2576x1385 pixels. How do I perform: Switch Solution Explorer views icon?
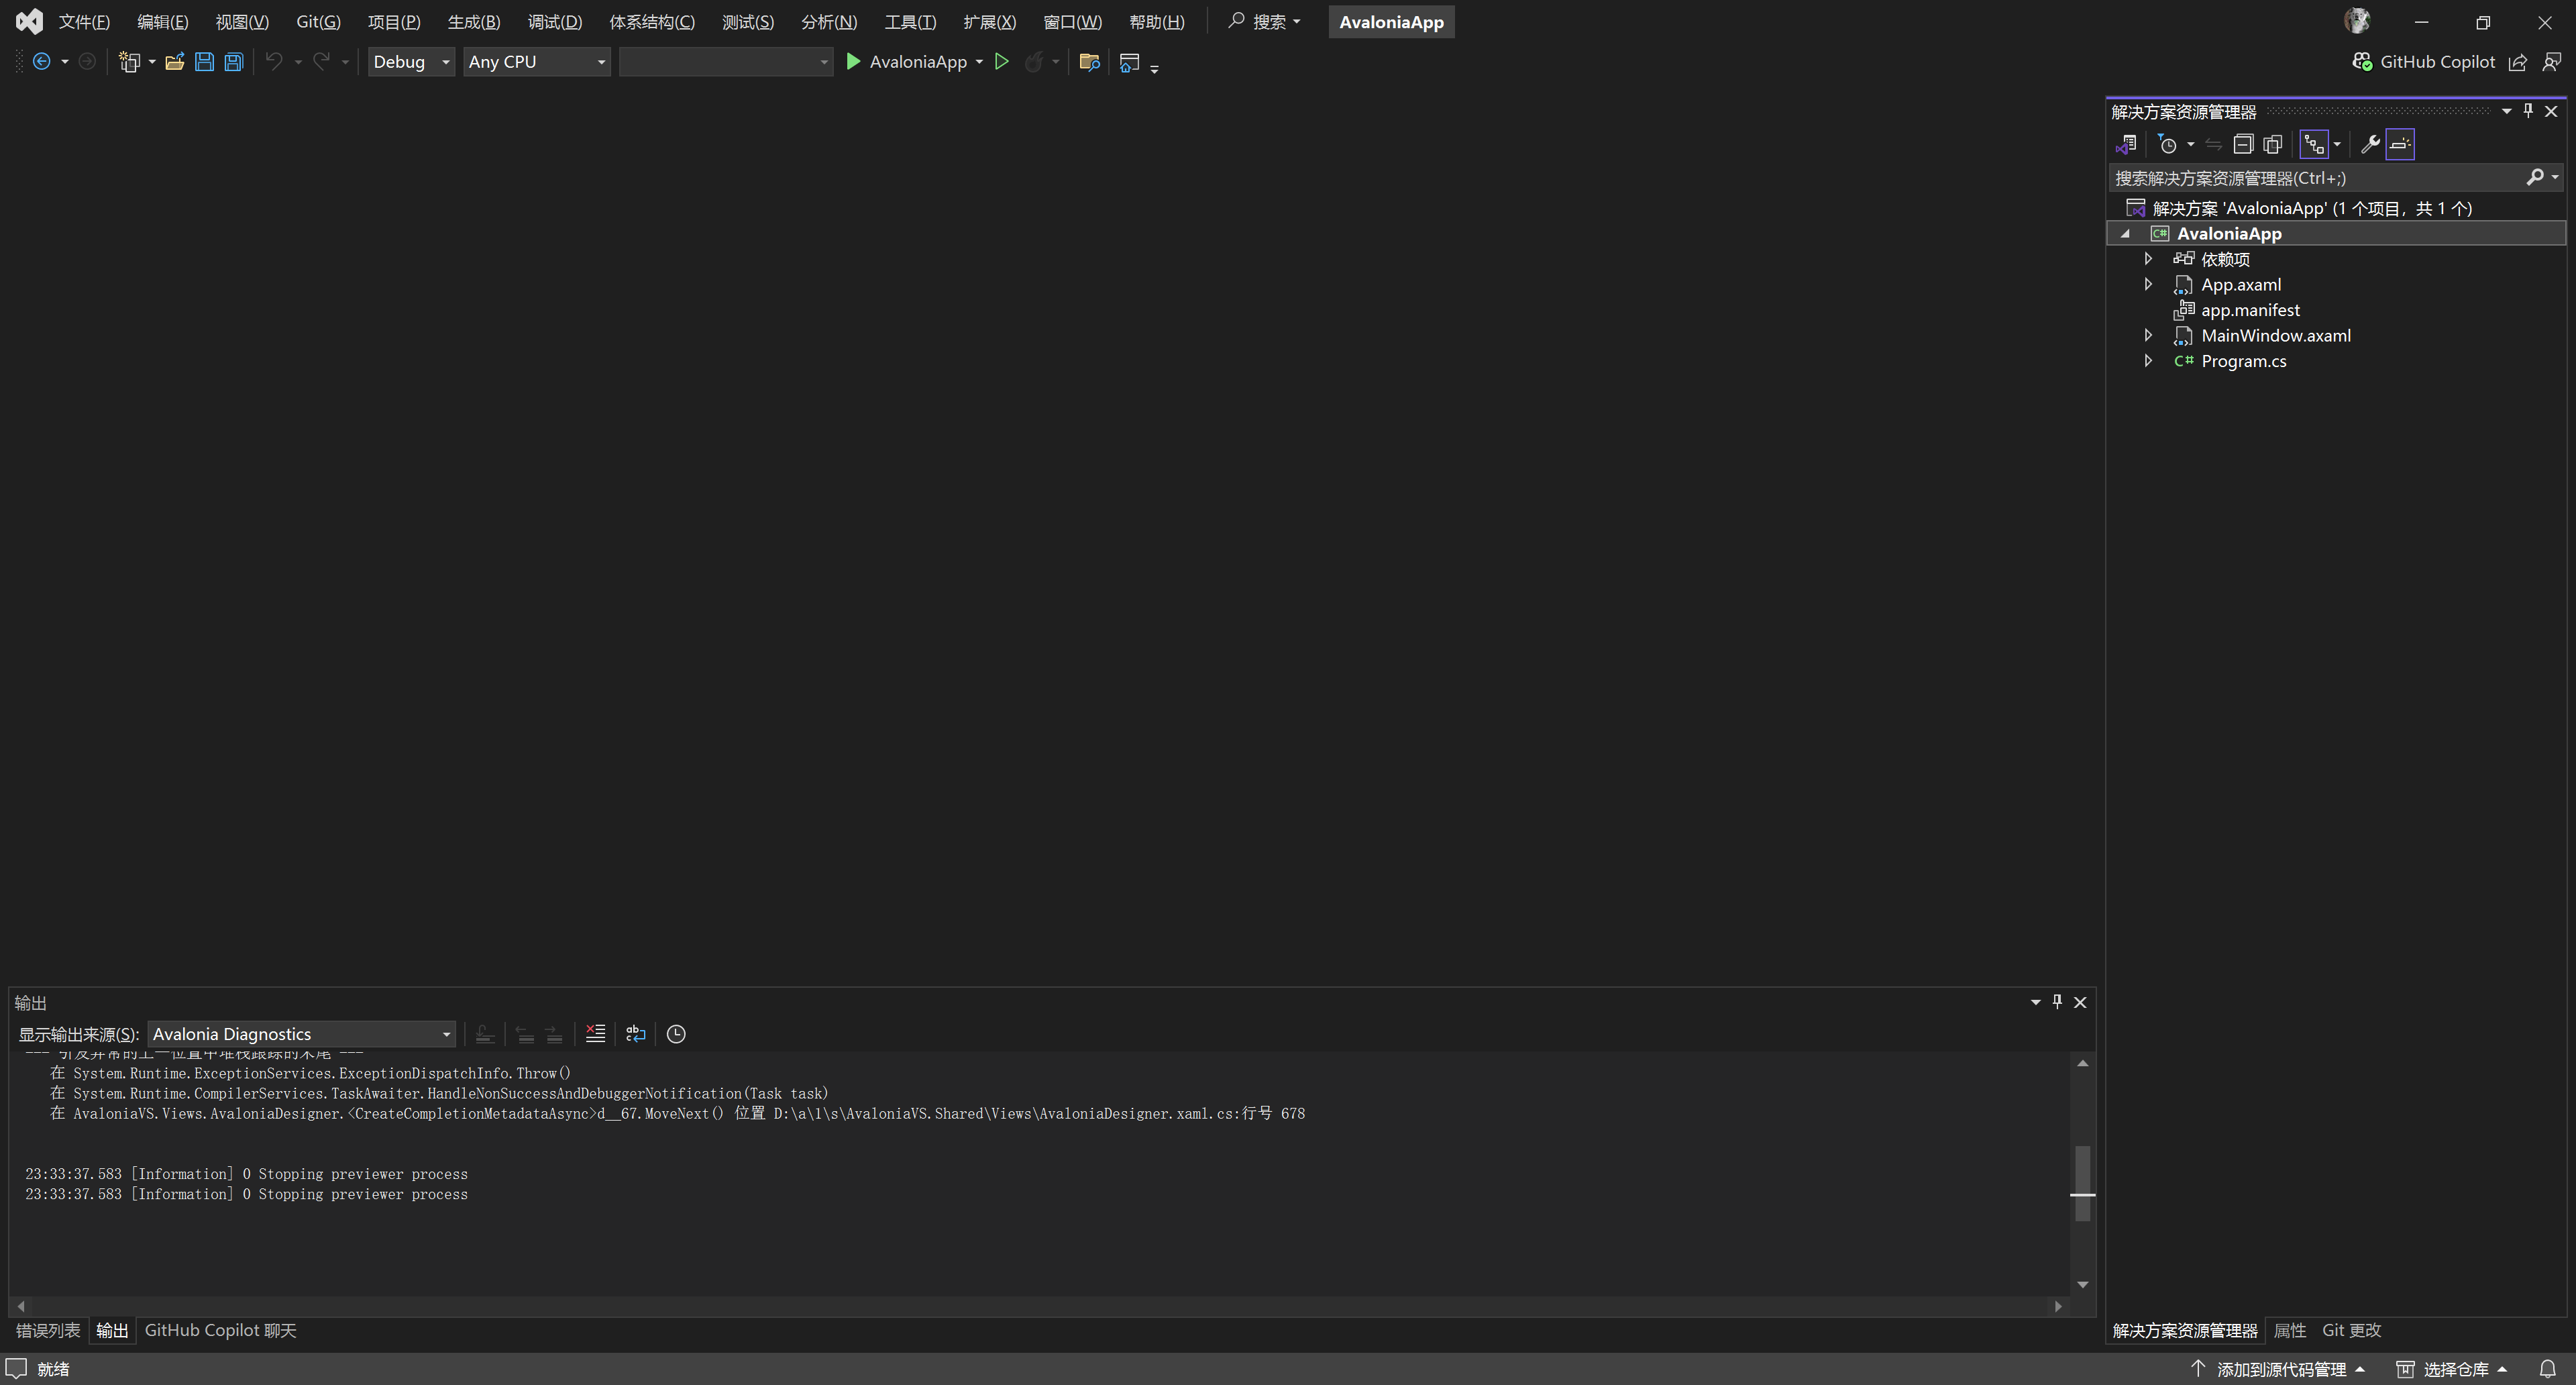pyautogui.click(x=2127, y=144)
